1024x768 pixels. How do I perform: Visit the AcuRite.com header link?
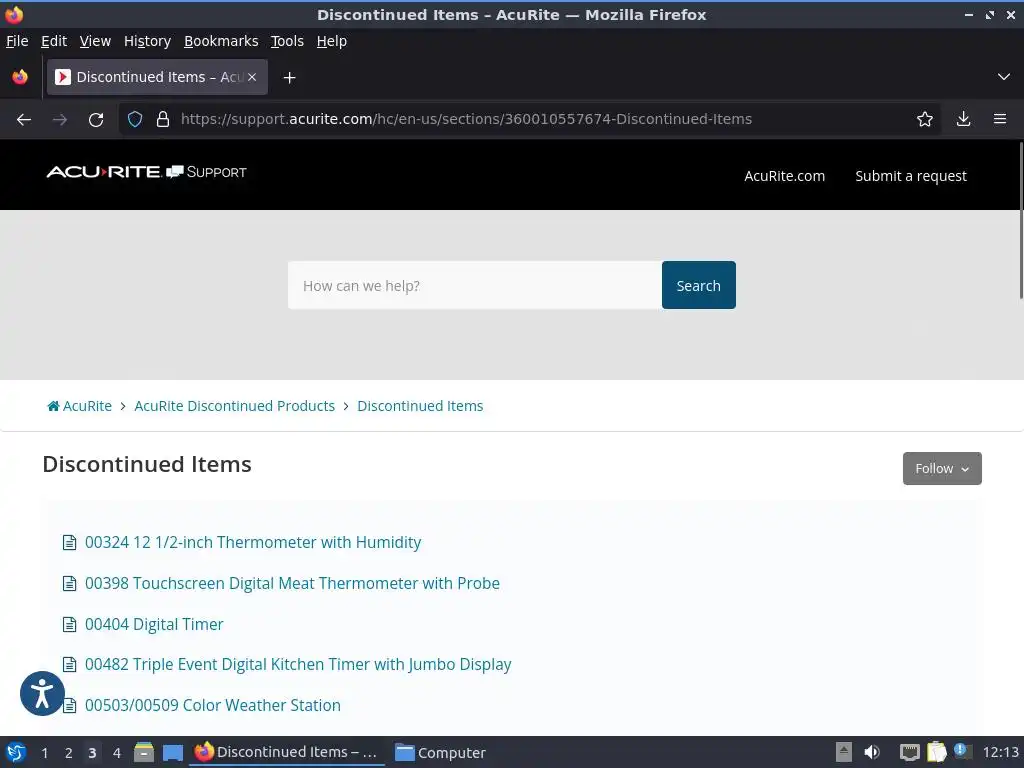[x=784, y=176]
